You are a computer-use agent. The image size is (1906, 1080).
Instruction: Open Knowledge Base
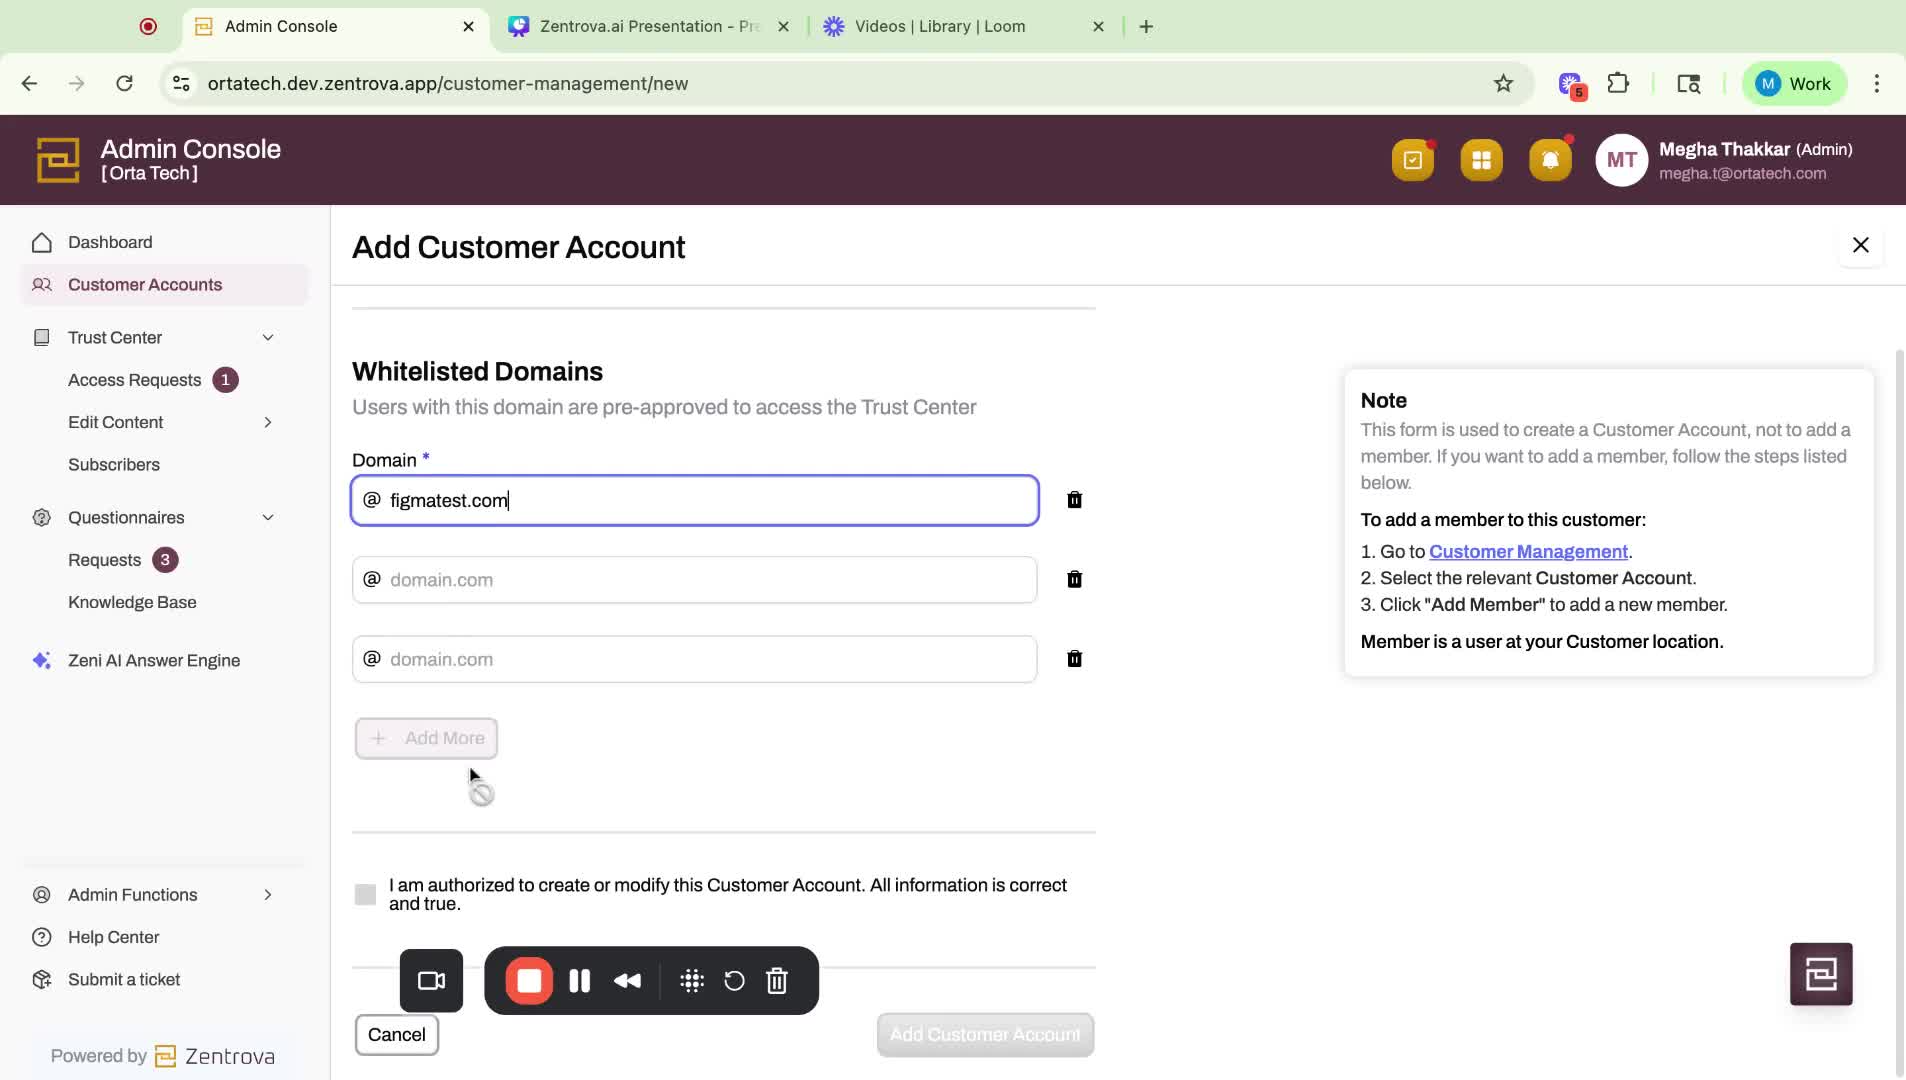click(x=132, y=603)
